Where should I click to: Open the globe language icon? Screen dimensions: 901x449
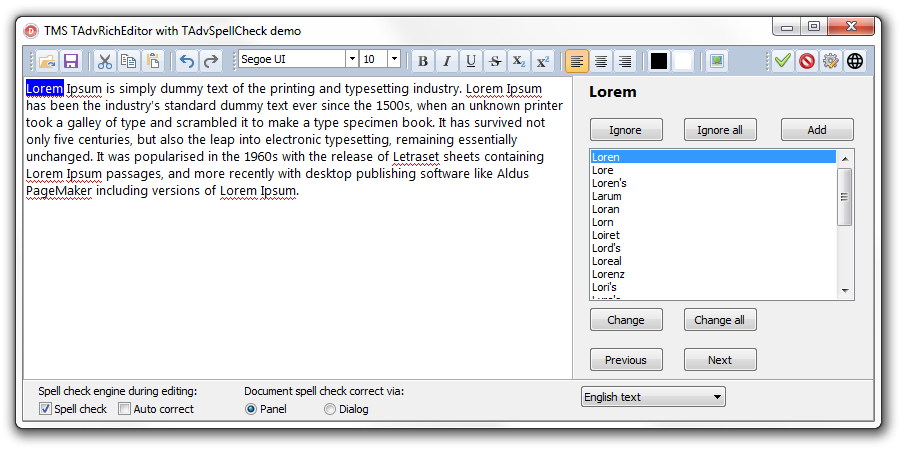pos(855,61)
